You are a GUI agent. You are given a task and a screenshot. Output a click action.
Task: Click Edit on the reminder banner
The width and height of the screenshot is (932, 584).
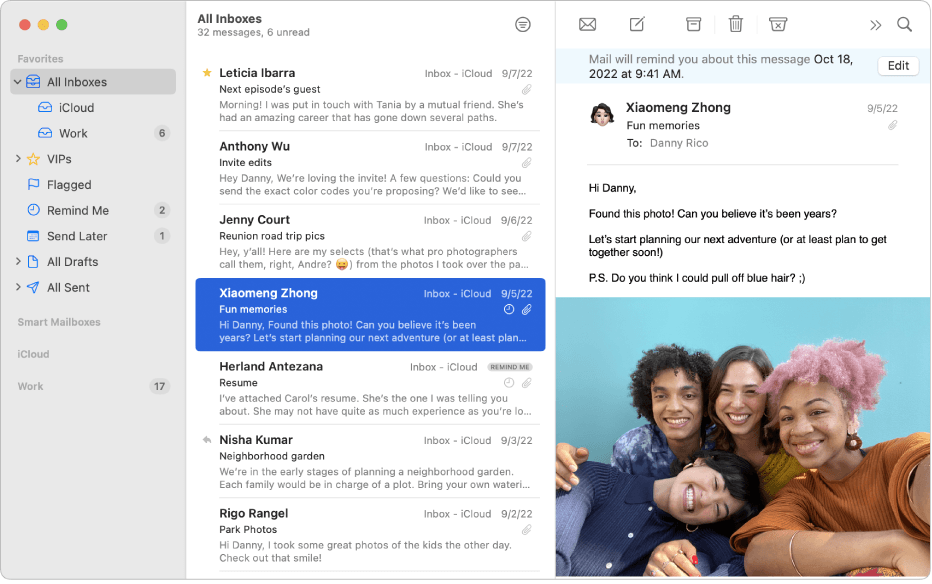897,65
